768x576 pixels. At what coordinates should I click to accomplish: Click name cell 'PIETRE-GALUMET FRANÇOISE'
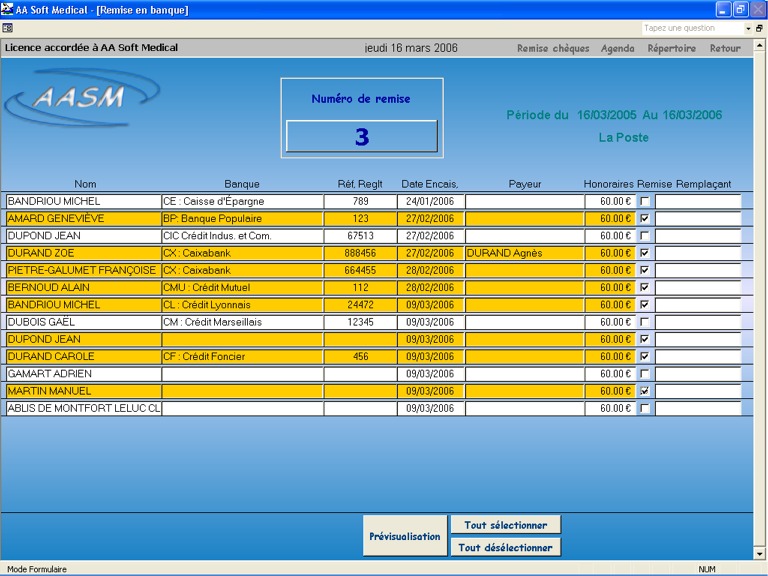tap(84, 270)
